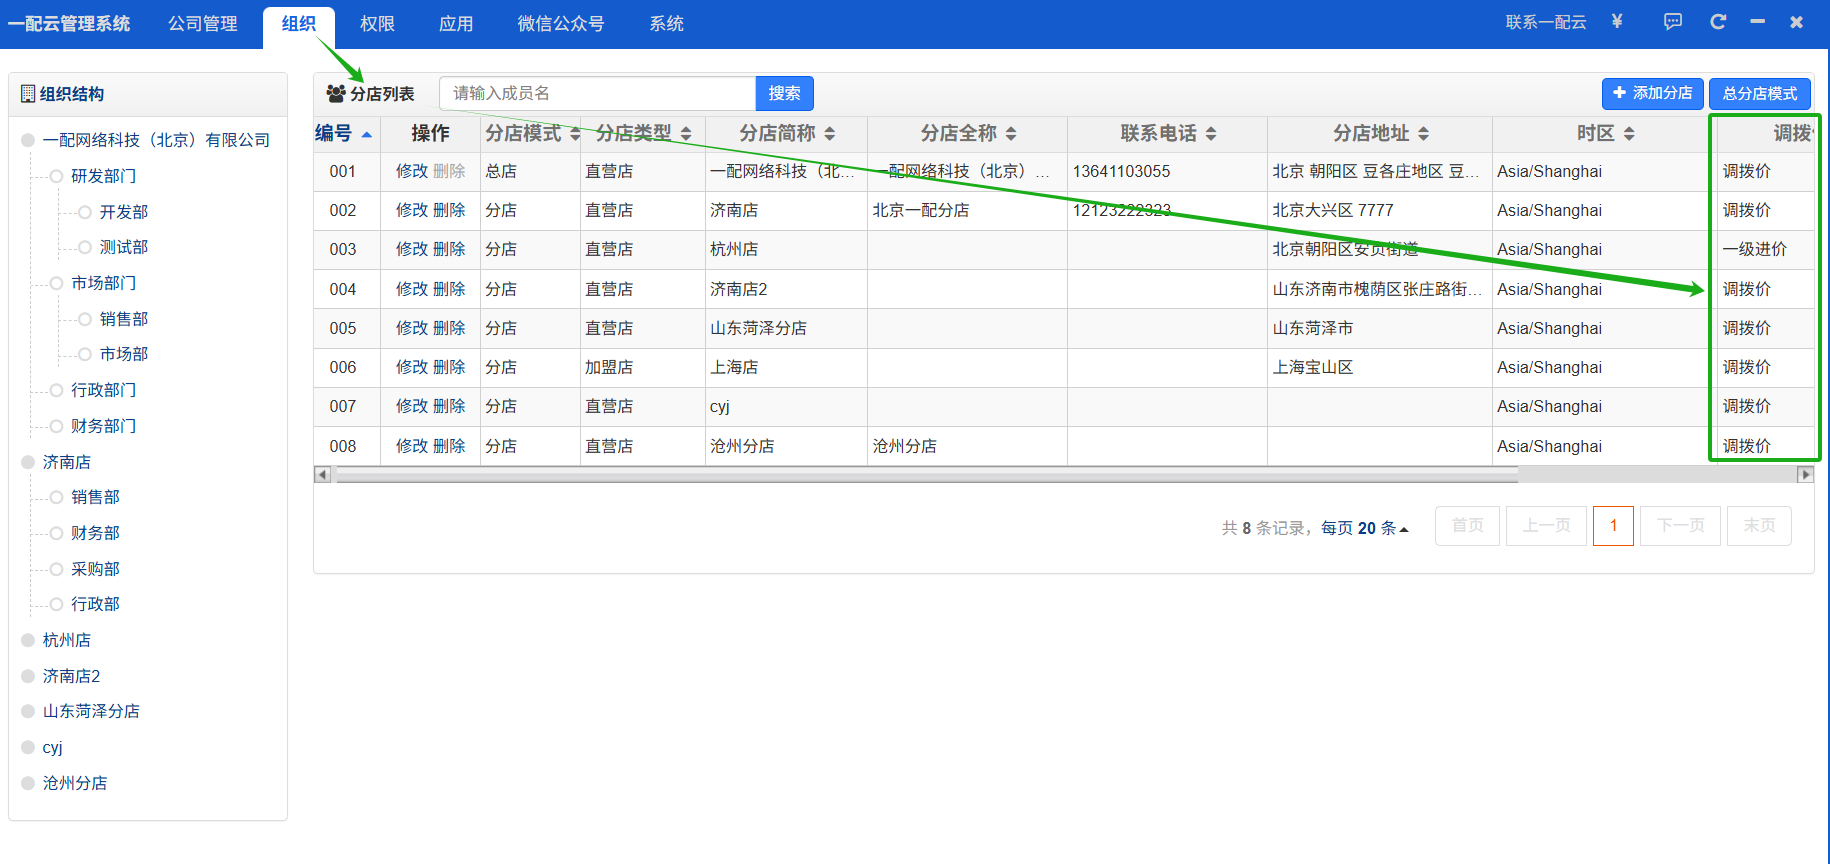1830x864 pixels.
Task: Select 研发部门 in organization tree
Action: coord(104,176)
